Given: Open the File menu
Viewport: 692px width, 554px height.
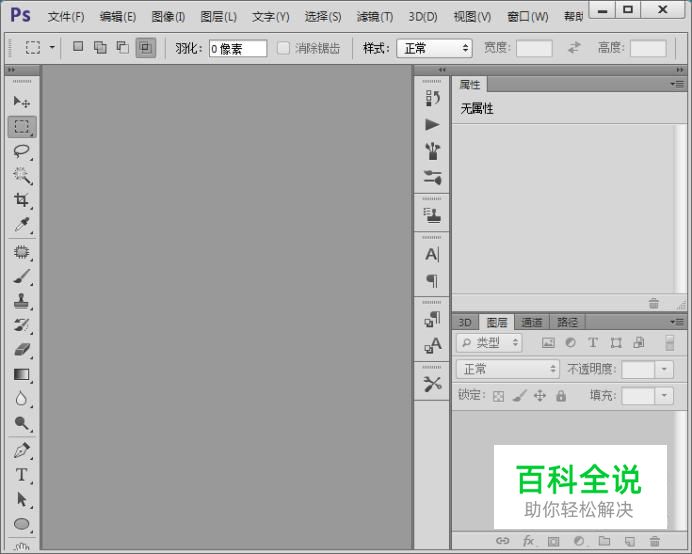Looking at the screenshot, I should tap(66, 17).
